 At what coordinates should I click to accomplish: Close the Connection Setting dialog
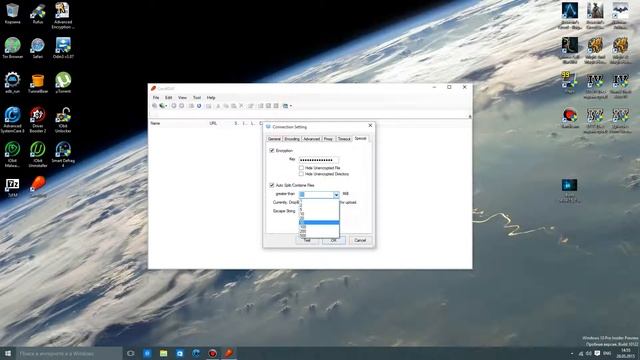pyautogui.click(x=370, y=126)
